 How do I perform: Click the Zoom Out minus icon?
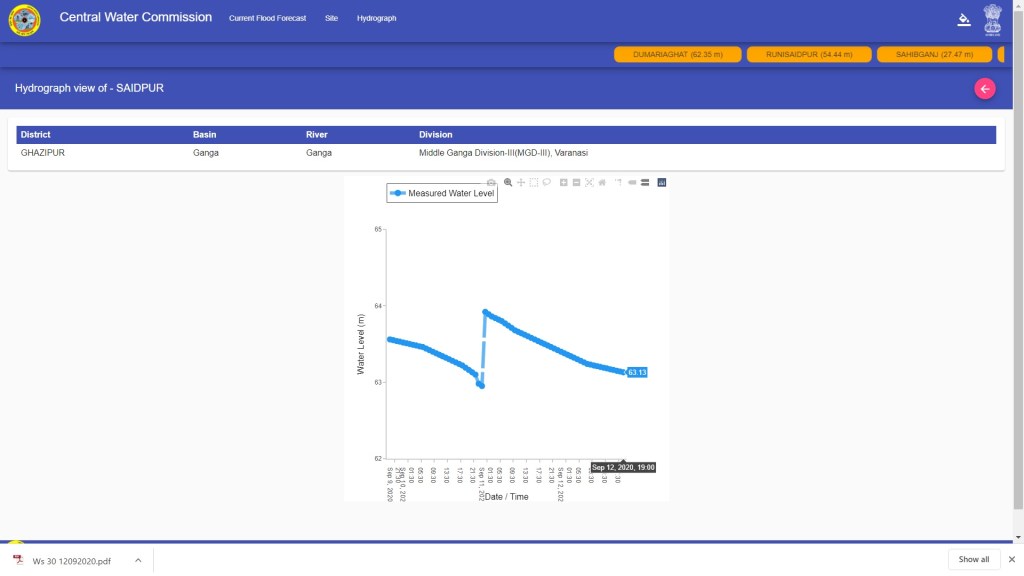(577, 182)
